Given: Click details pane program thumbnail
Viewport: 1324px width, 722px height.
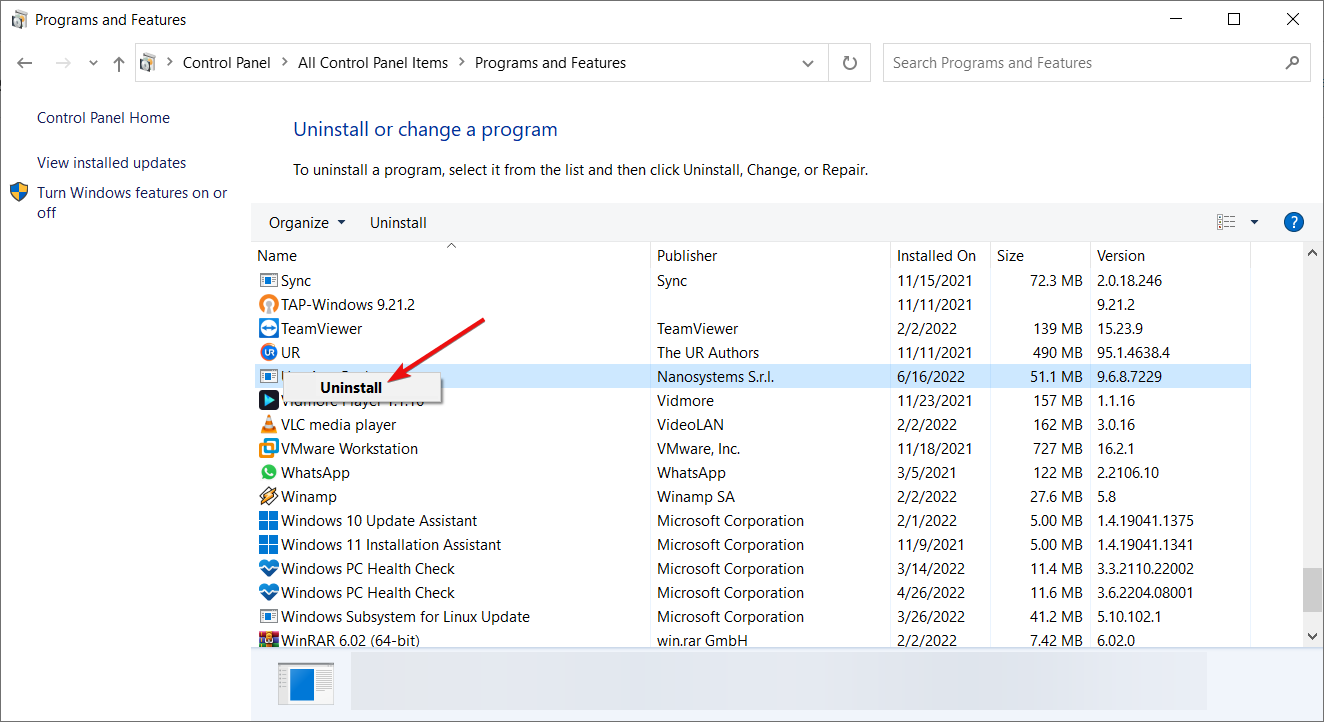Looking at the screenshot, I should [306, 684].
